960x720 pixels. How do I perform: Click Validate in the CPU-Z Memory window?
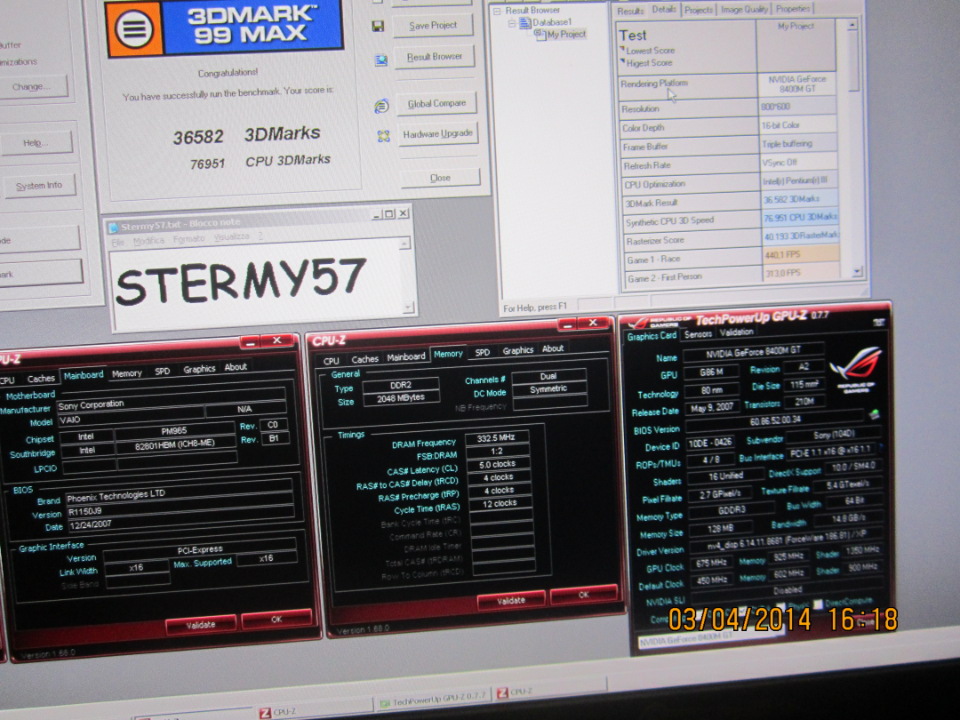[511, 601]
